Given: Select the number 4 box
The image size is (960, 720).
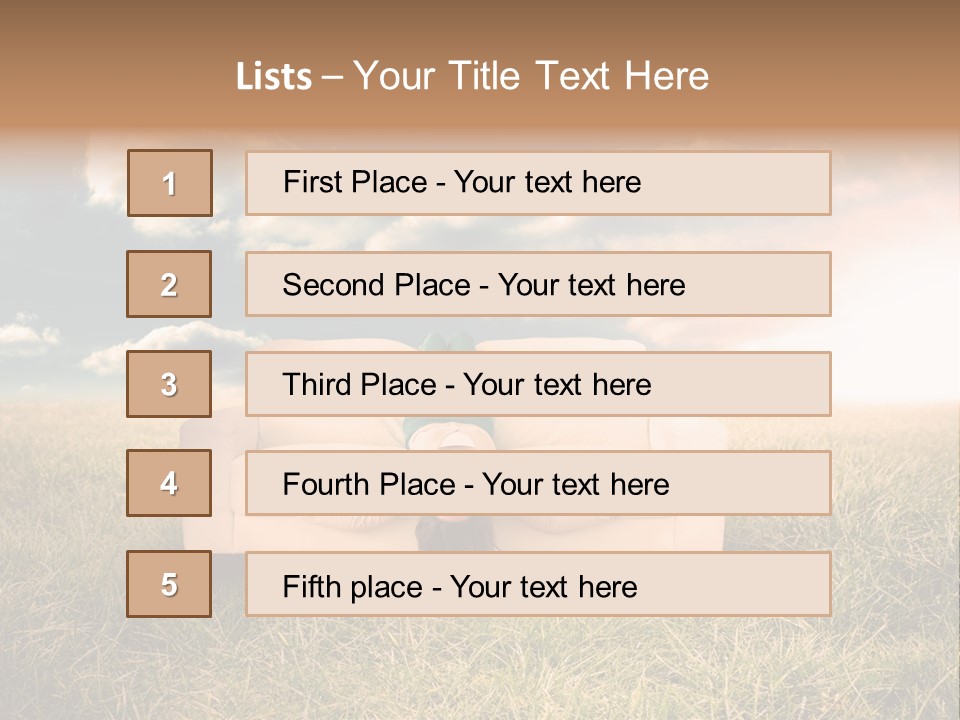Looking at the screenshot, I should [169, 483].
